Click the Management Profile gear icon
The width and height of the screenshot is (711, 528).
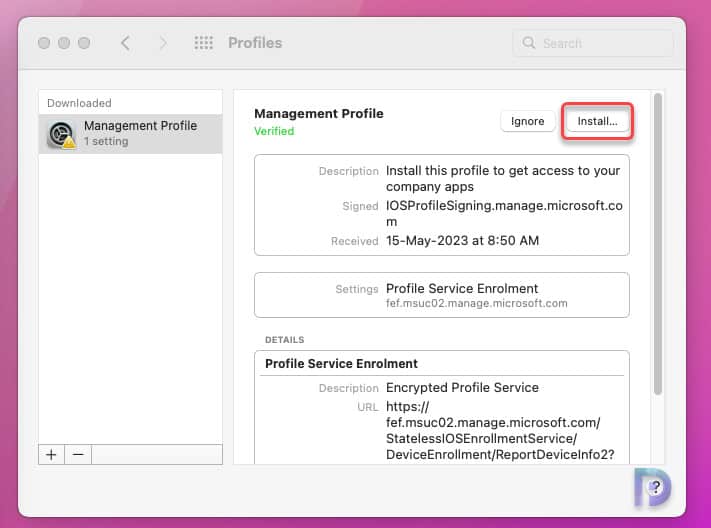(62, 135)
